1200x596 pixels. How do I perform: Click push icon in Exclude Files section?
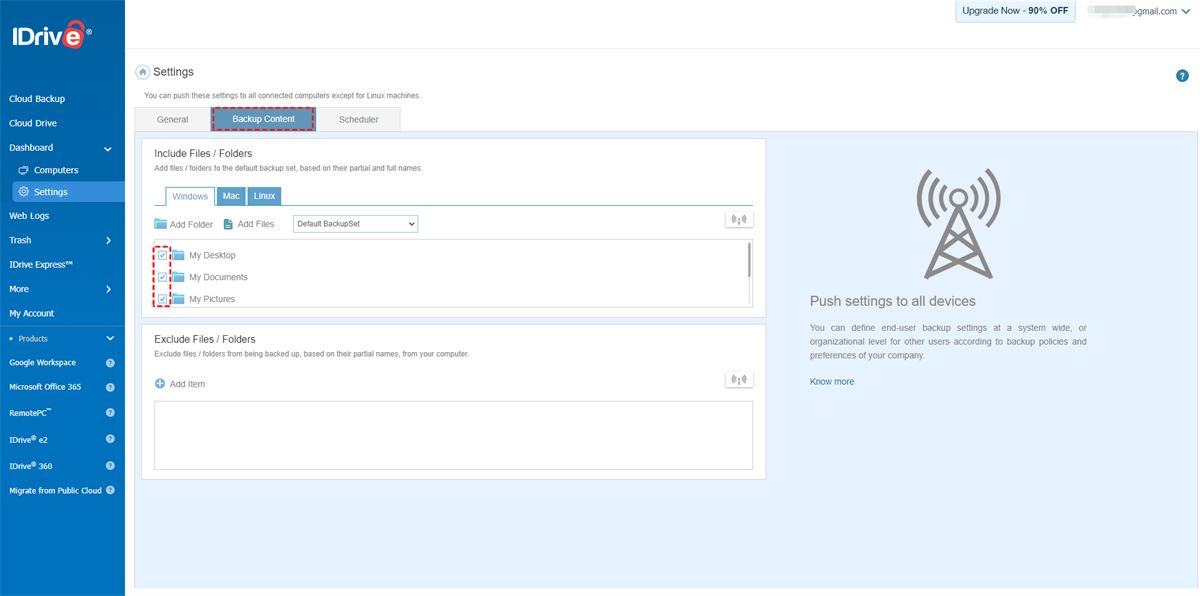739,379
